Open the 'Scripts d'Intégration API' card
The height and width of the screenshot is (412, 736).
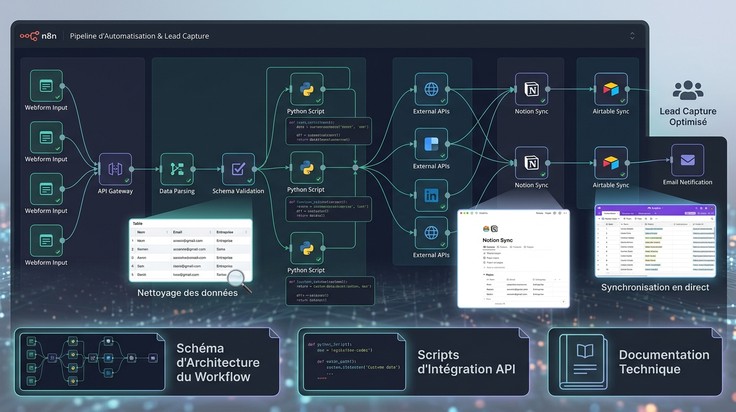click(414, 362)
